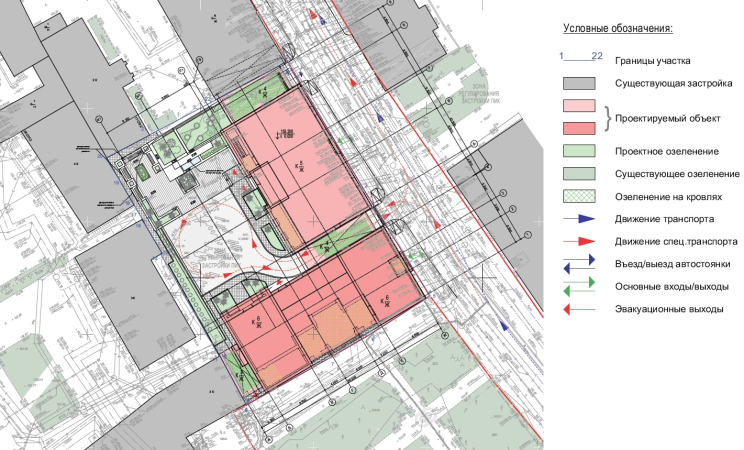Pick the darker red Проектируемый объект swatch
744x450 pixels.
tap(580, 128)
